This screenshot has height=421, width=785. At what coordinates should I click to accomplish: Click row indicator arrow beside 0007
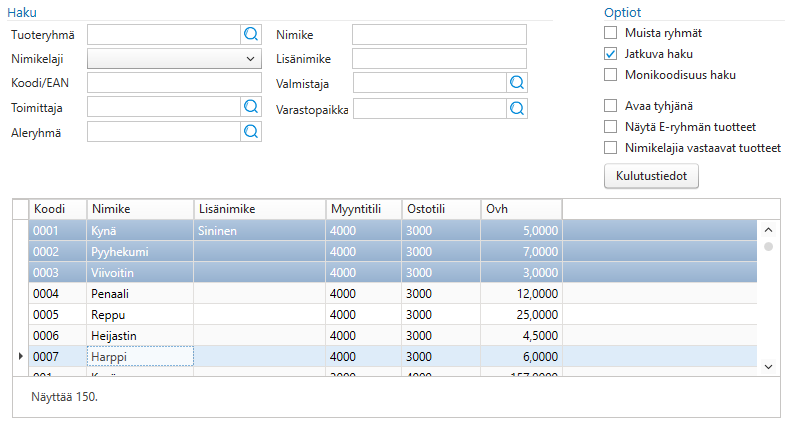pos(21,356)
